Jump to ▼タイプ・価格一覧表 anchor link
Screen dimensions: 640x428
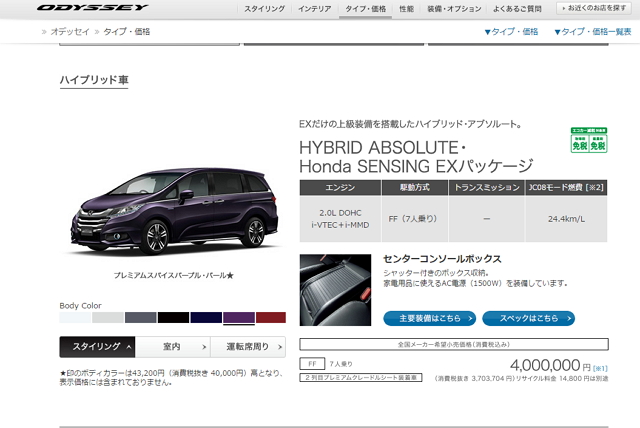pos(593,32)
